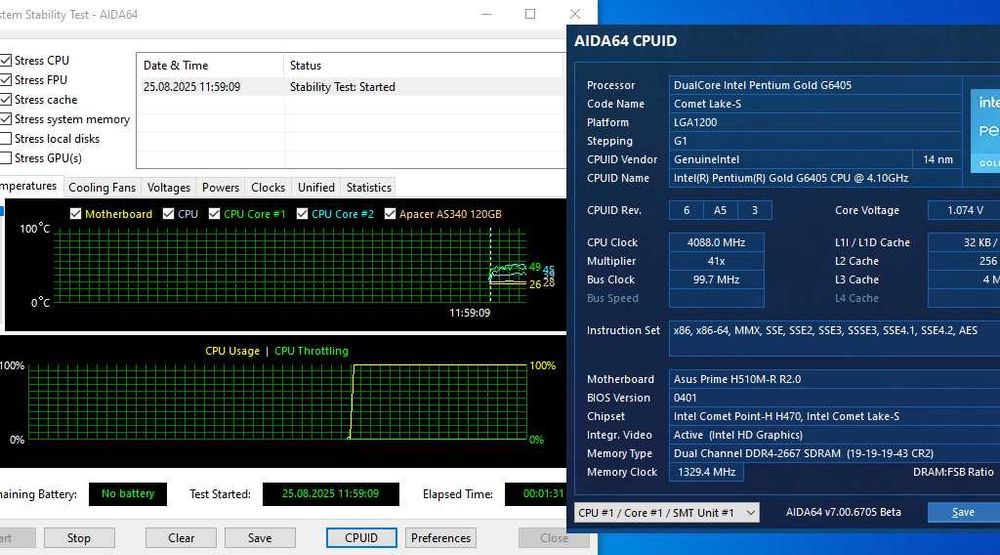Open the Unified tab
The width and height of the screenshot is (1000, 555).
(x=316, y=188)
